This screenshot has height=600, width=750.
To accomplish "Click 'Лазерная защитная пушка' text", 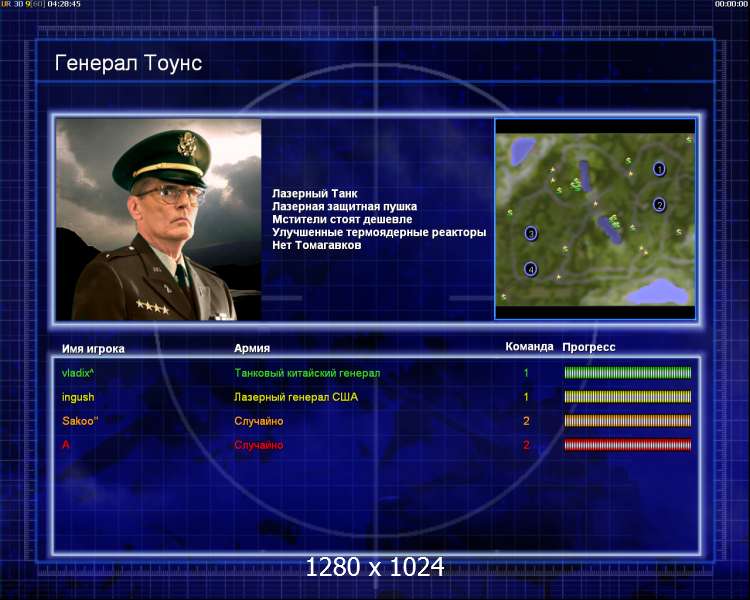I will [344, 206].
